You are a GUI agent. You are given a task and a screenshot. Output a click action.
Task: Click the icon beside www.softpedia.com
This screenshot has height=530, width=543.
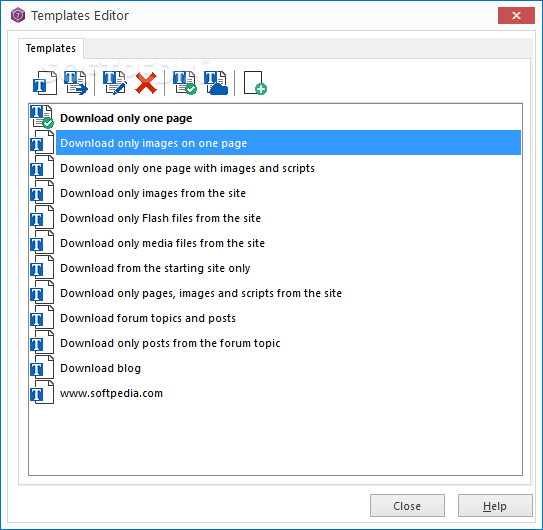42,392
